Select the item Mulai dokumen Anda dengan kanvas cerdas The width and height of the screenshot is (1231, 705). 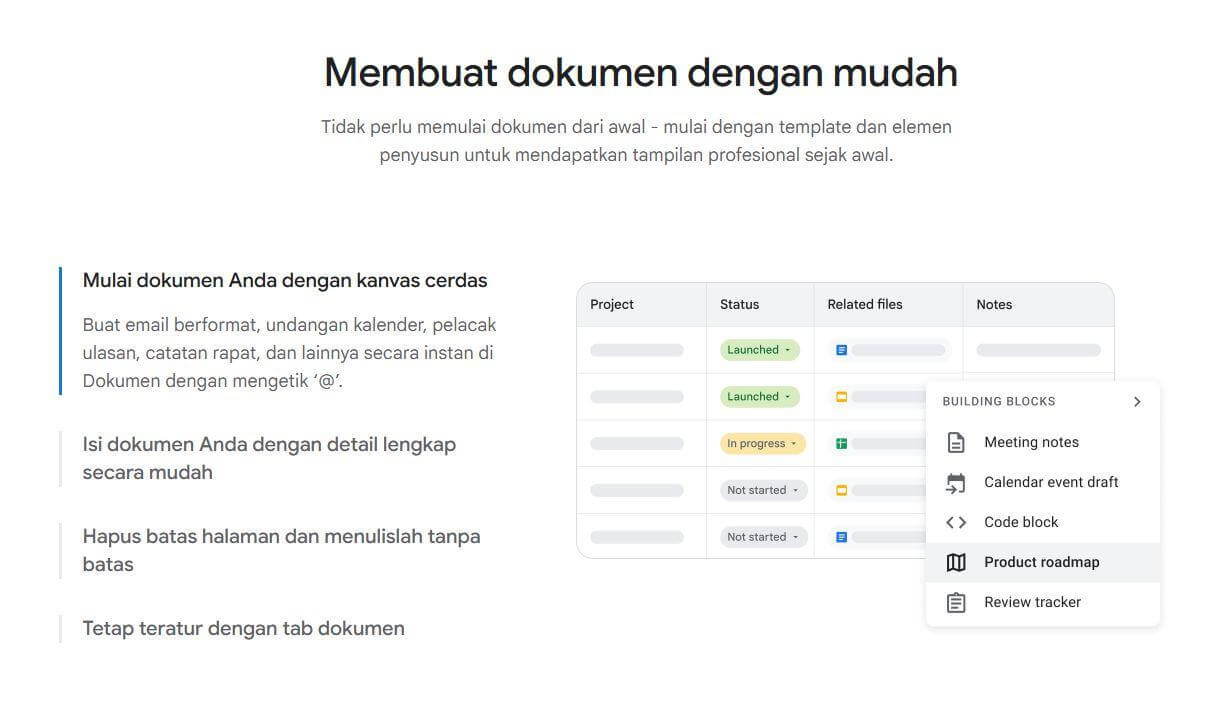tap(284, 280)
